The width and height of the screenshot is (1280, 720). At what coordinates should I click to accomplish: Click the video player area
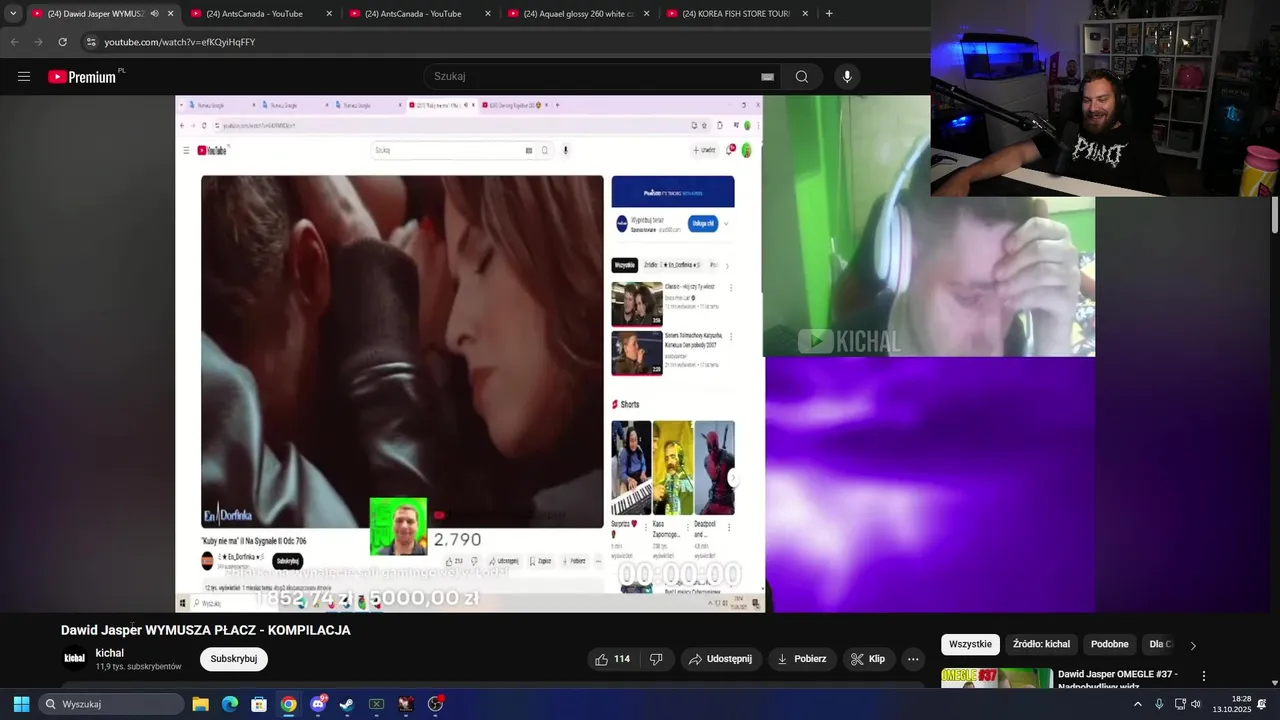(635, 354)
